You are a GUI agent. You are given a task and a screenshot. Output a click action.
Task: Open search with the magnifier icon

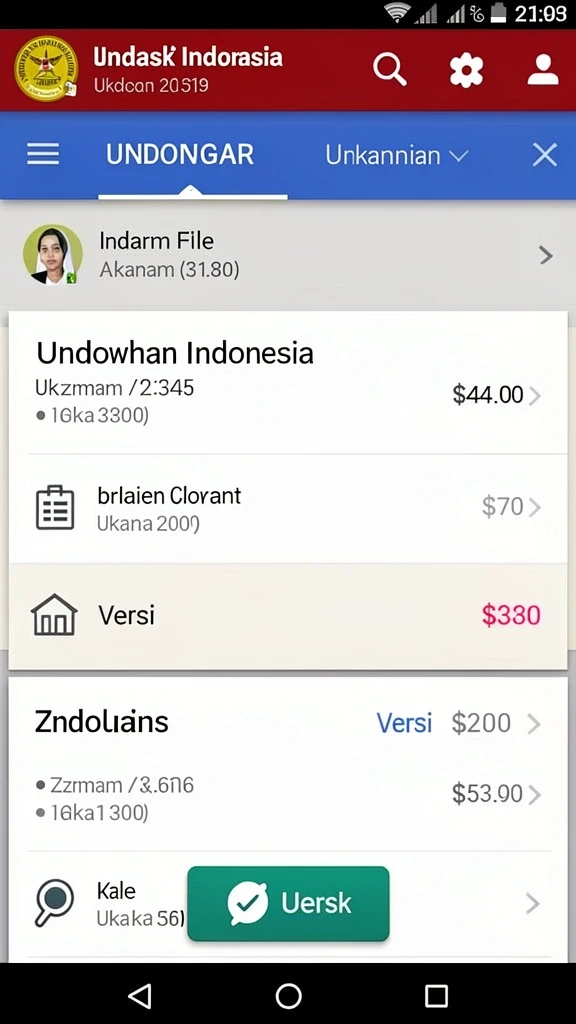390,69
